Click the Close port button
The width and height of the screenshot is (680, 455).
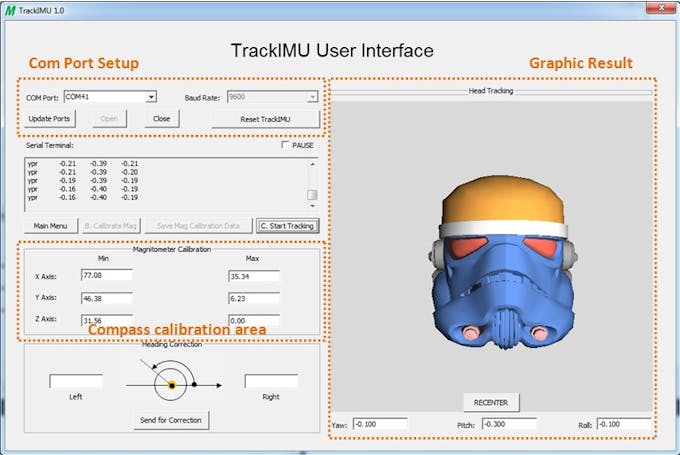click(x=161, y=118)
